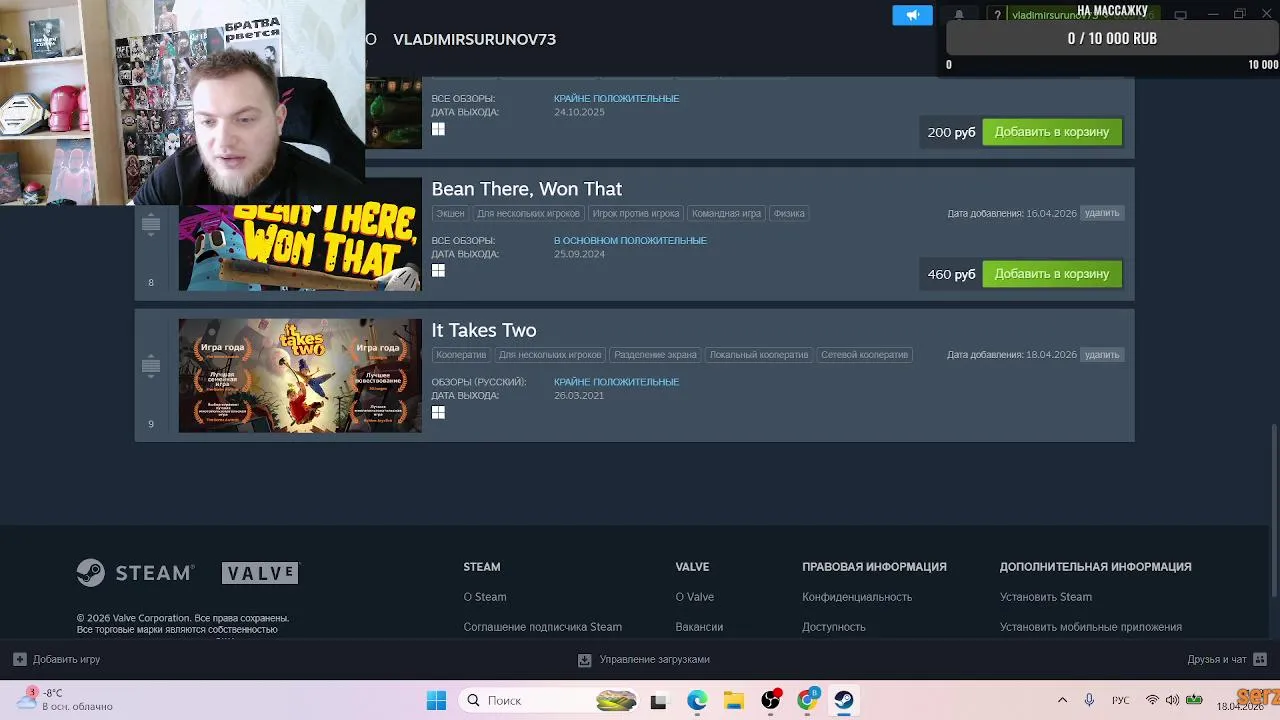Click the Steam taskbar icon
The height and width of the screenshot is (720, 1280).
(x=844, y=701)
